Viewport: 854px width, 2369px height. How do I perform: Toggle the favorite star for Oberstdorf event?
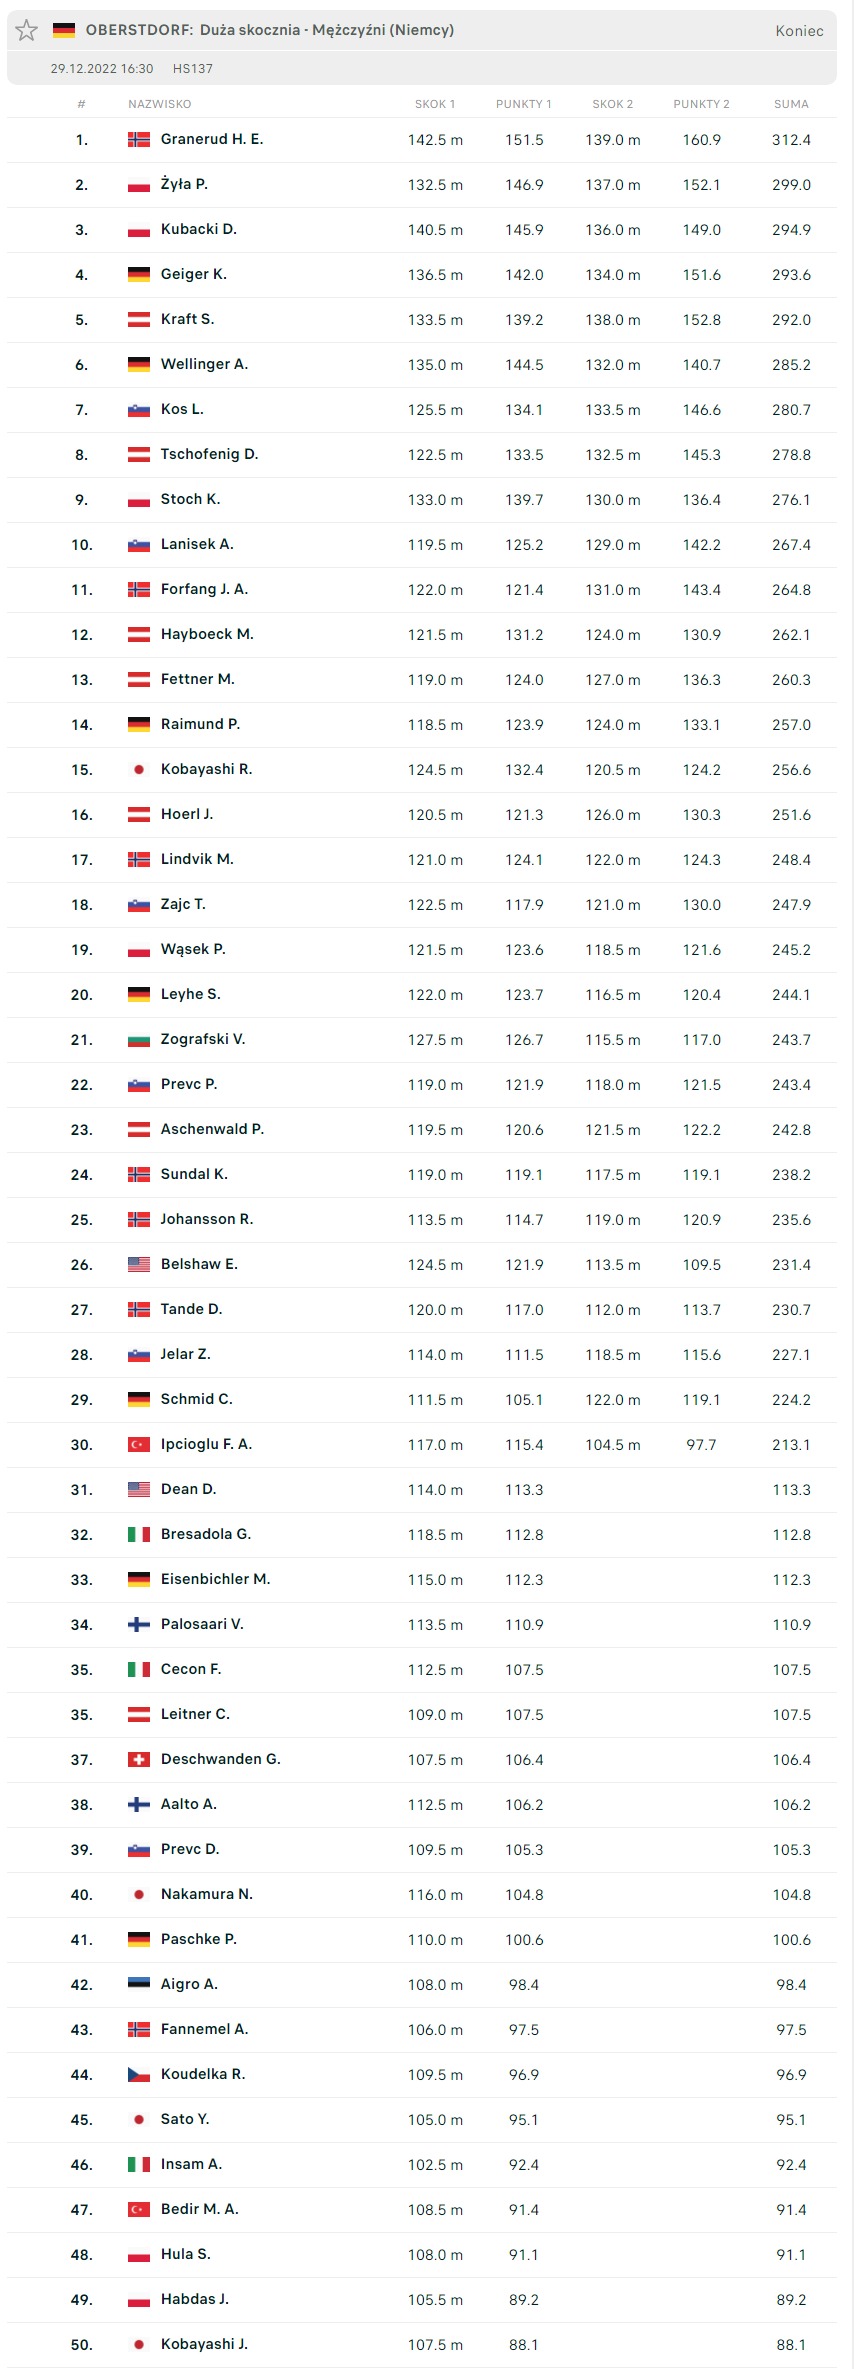[x=27, y=30]
